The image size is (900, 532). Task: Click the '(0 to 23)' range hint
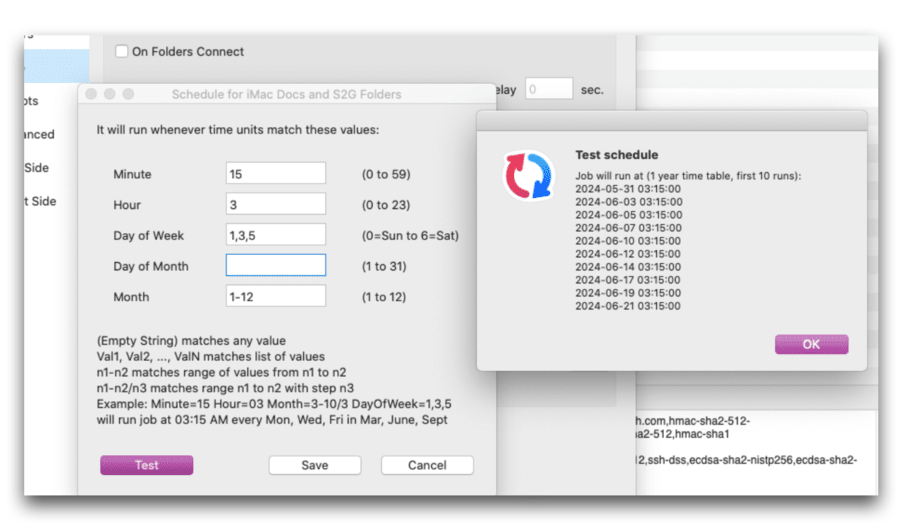click(x=386, y=205)
